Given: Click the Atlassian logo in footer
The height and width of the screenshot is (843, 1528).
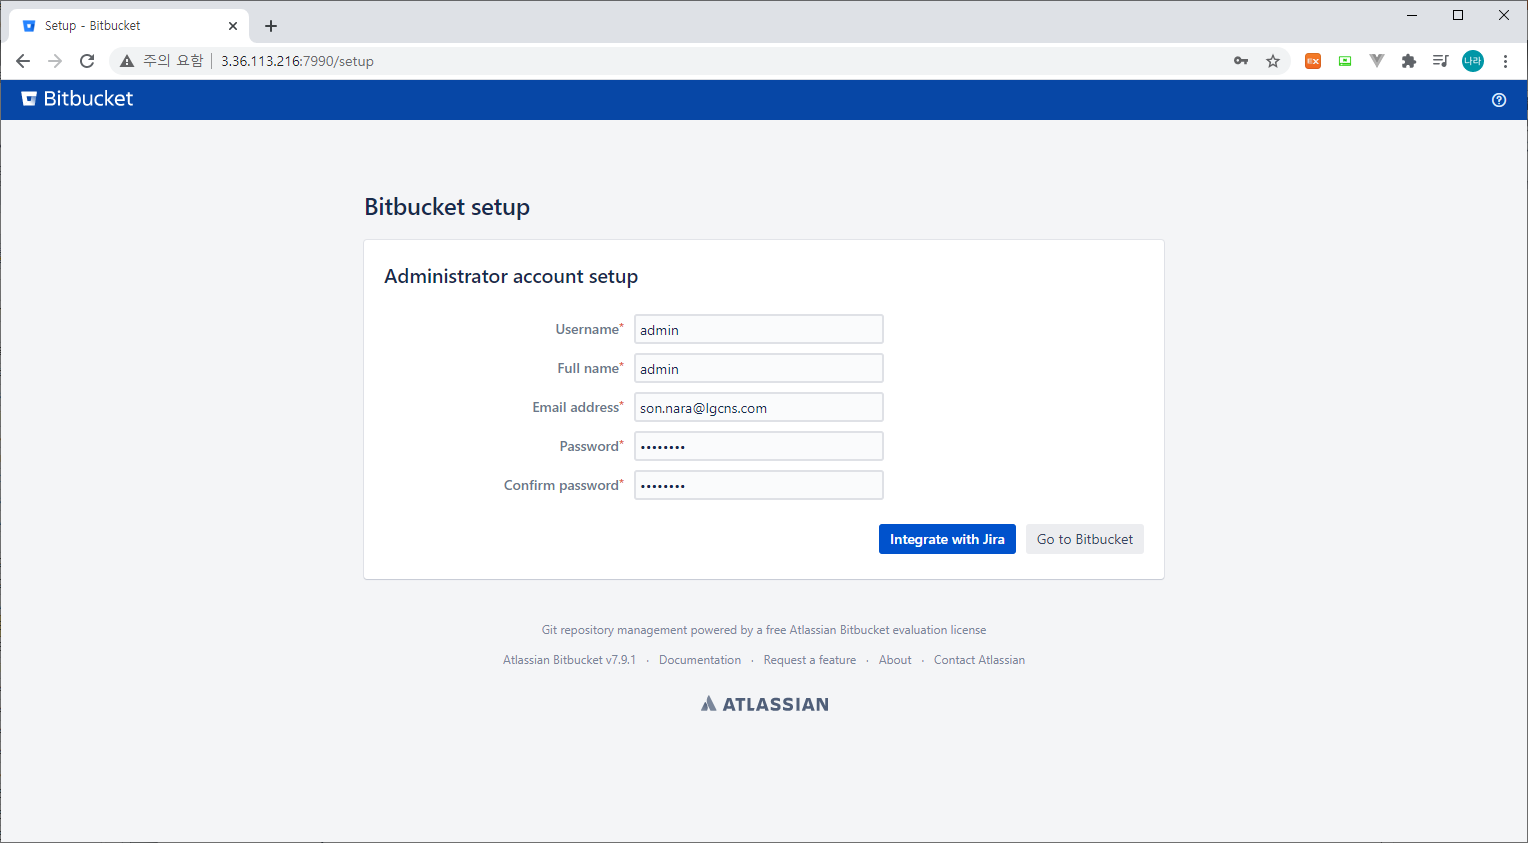Looking at the screenshot, I should pos(765,704).
